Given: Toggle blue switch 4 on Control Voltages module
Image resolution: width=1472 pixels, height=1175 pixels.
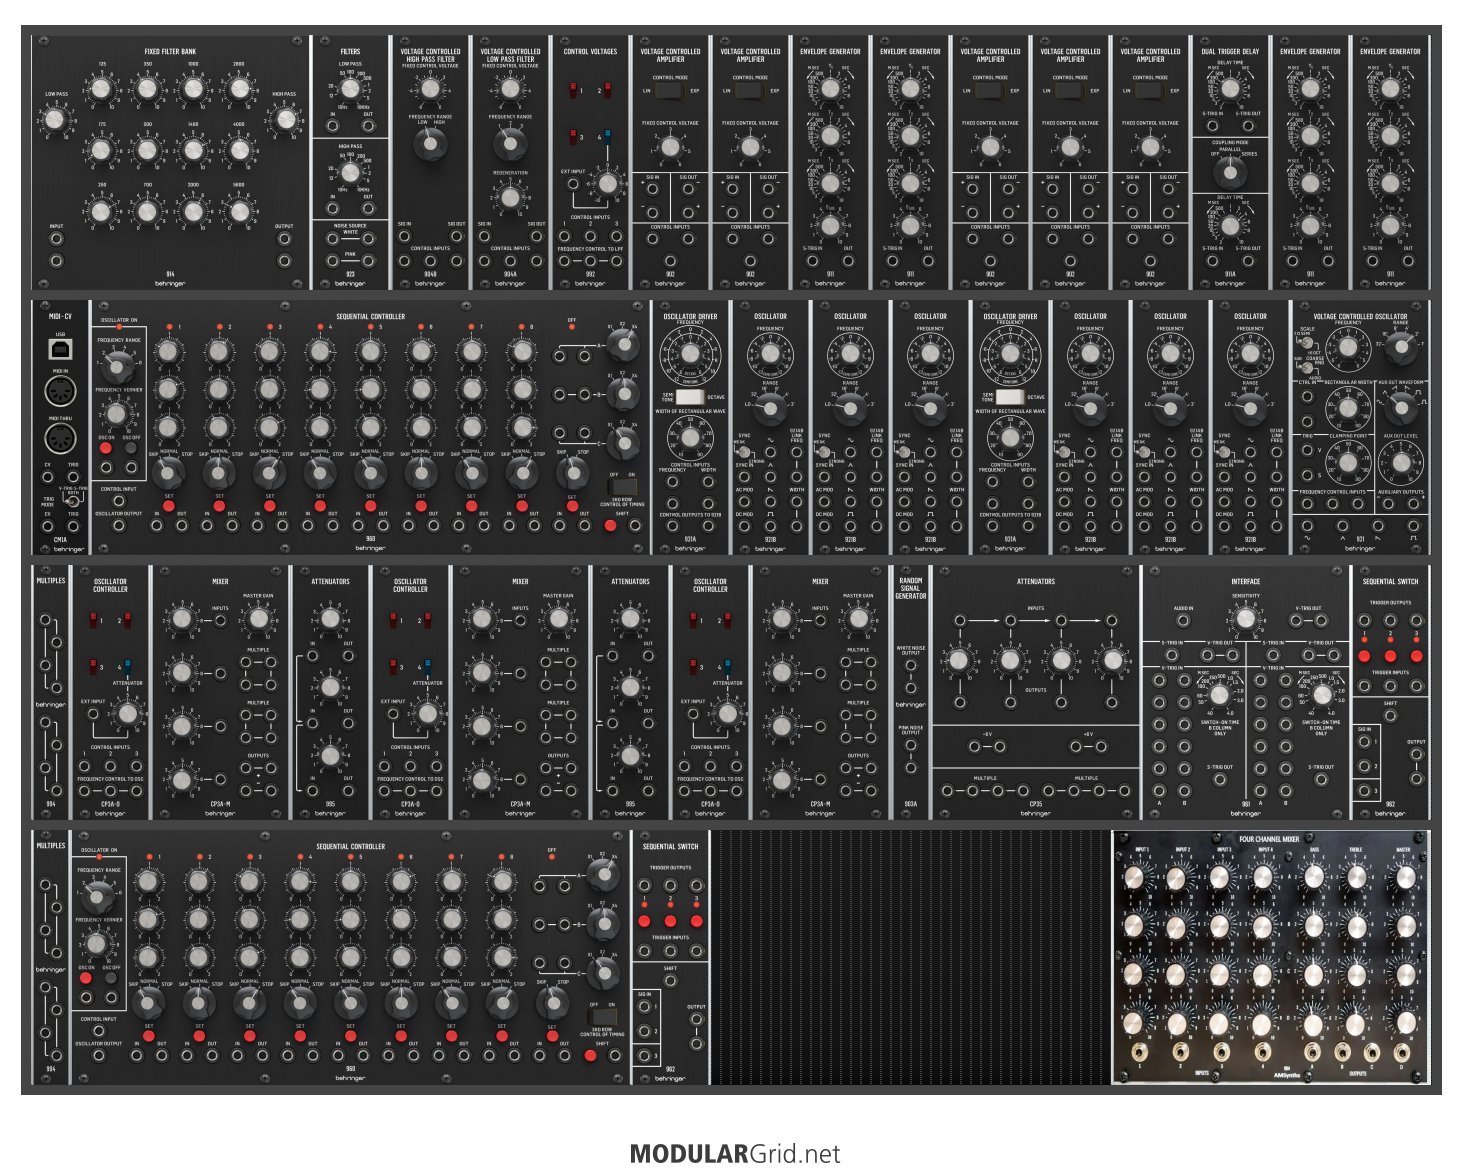Looking at the screenshot, I should (608, 137).
